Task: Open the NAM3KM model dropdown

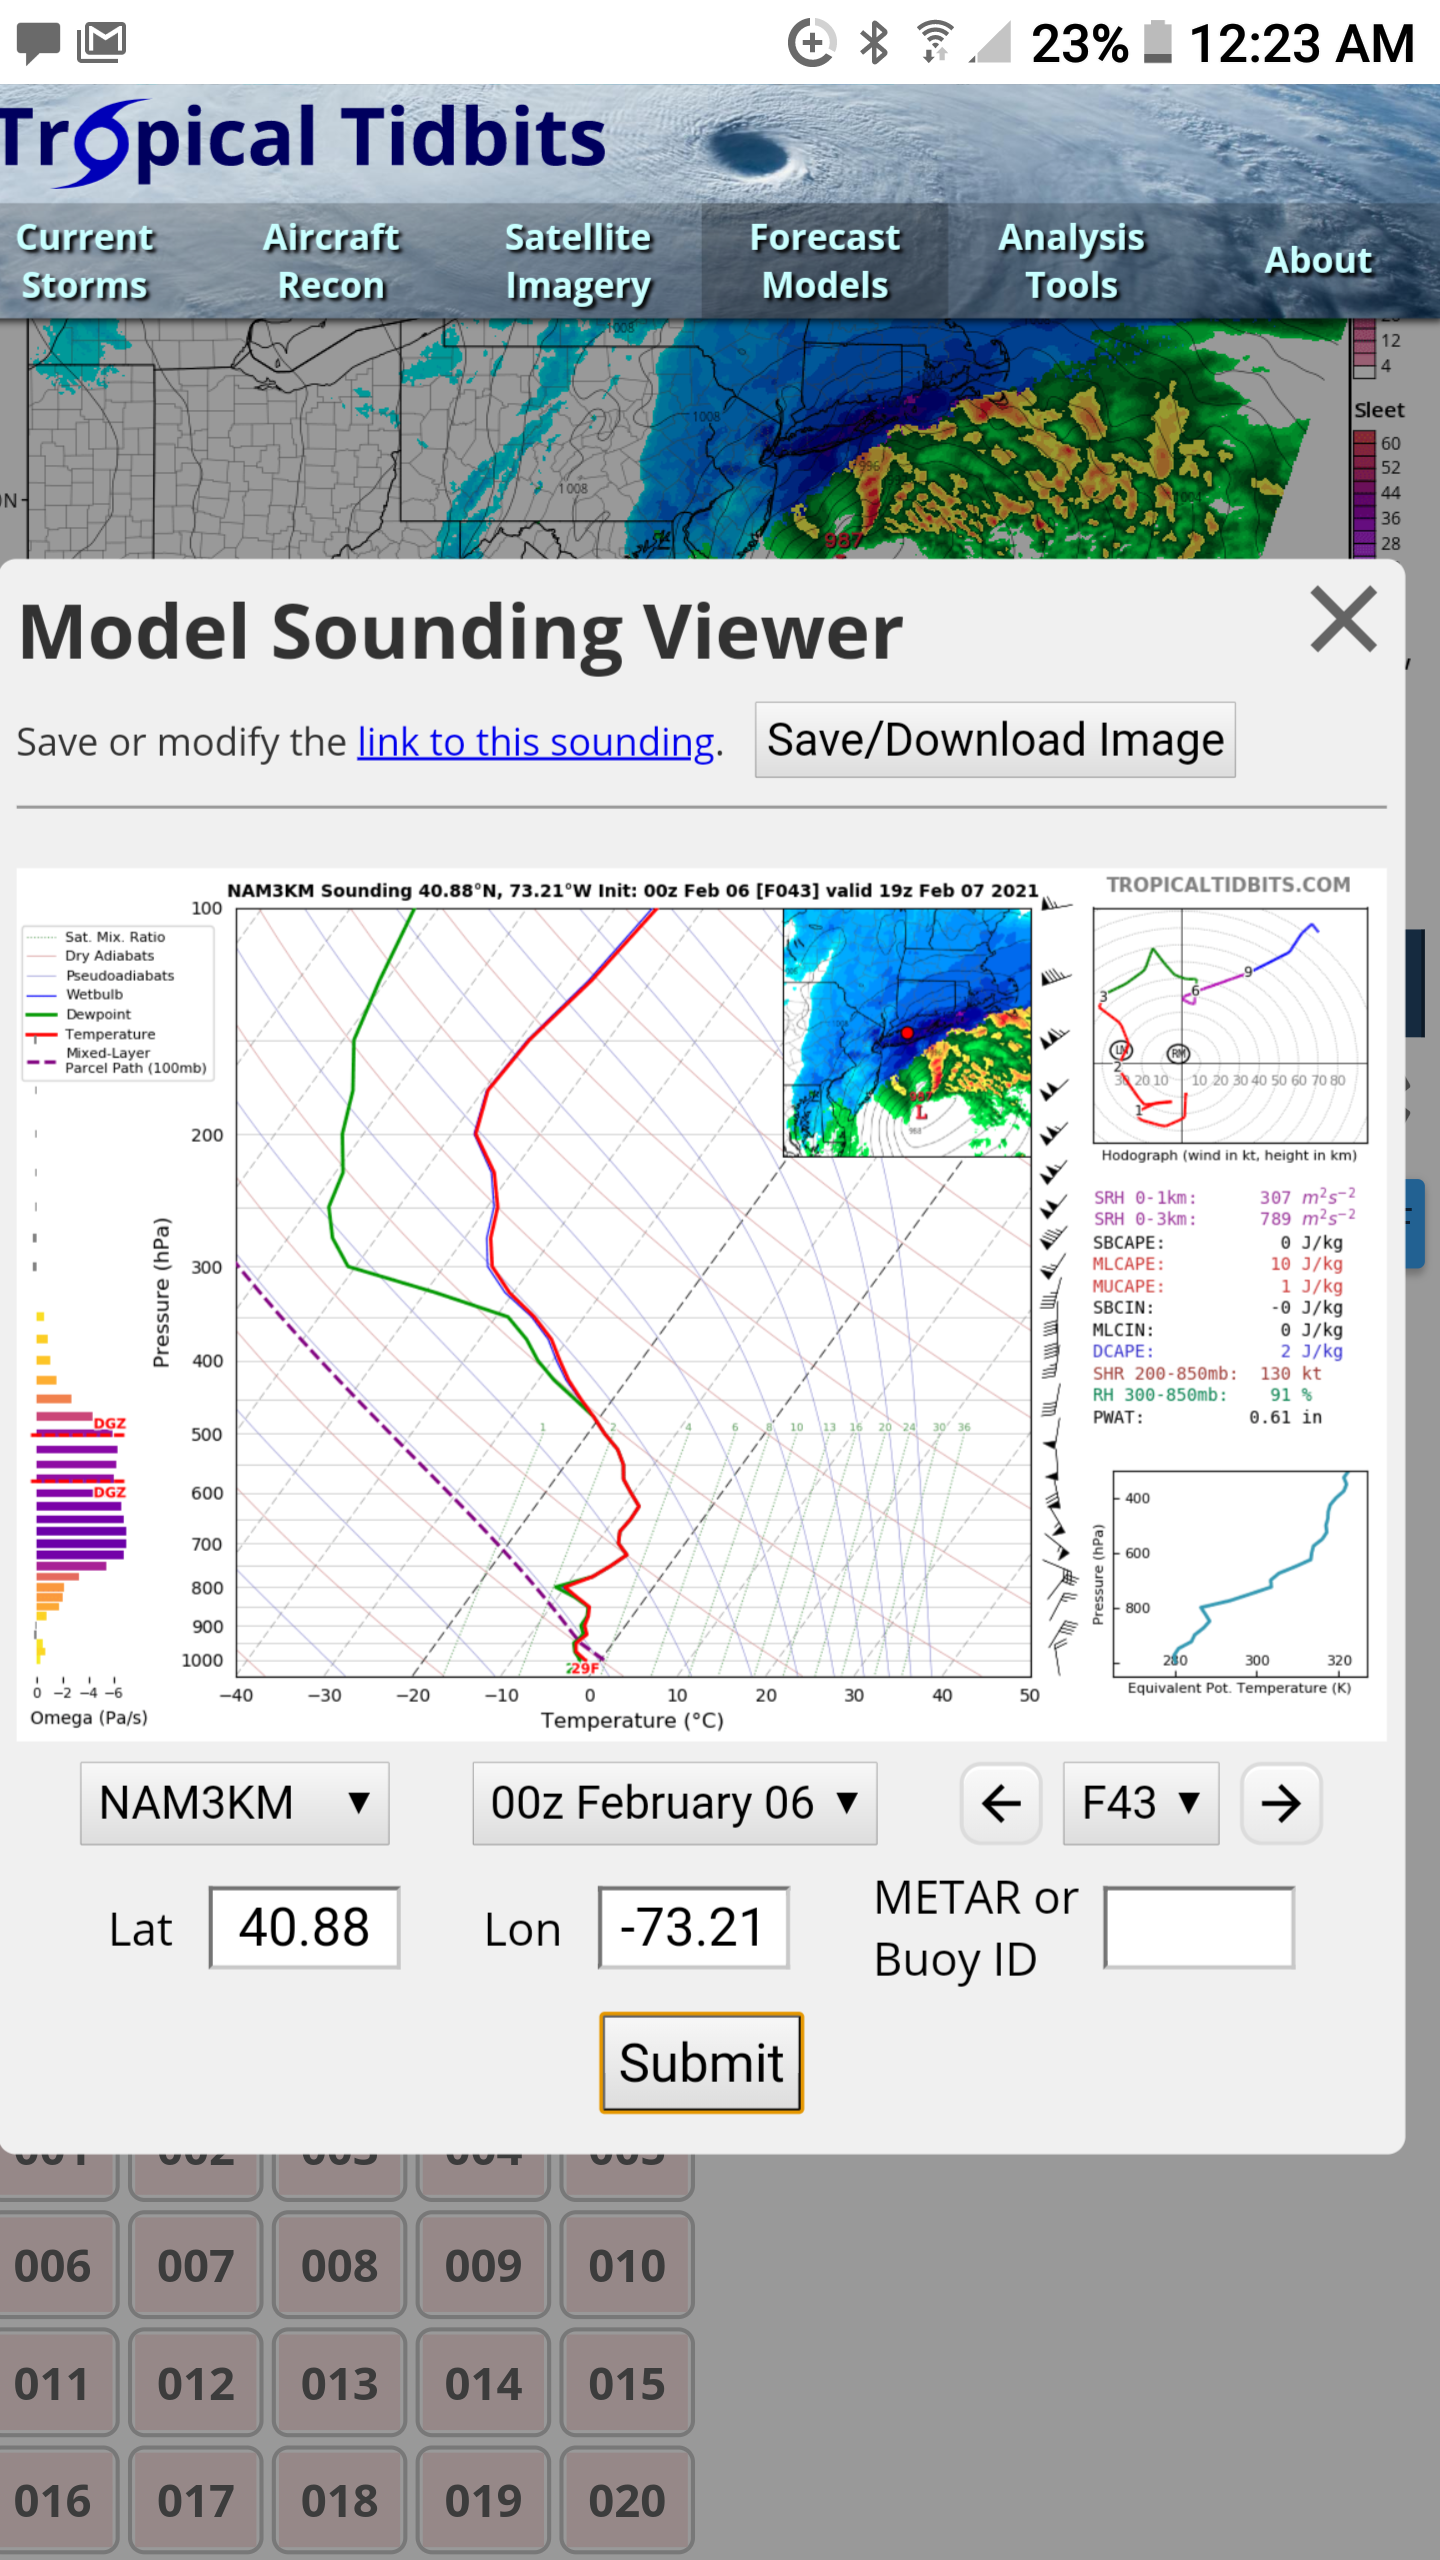Action: tap(235, 1803)
